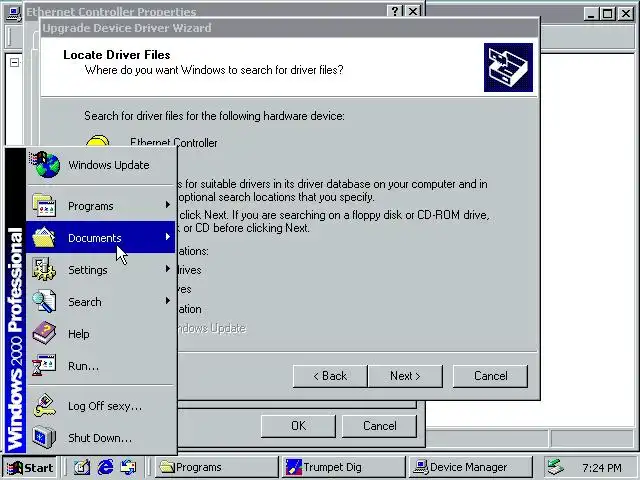Viewport: 640px width, 480px height.
Task: Switch to Programs taskbar window
Action: pos(216,467)
